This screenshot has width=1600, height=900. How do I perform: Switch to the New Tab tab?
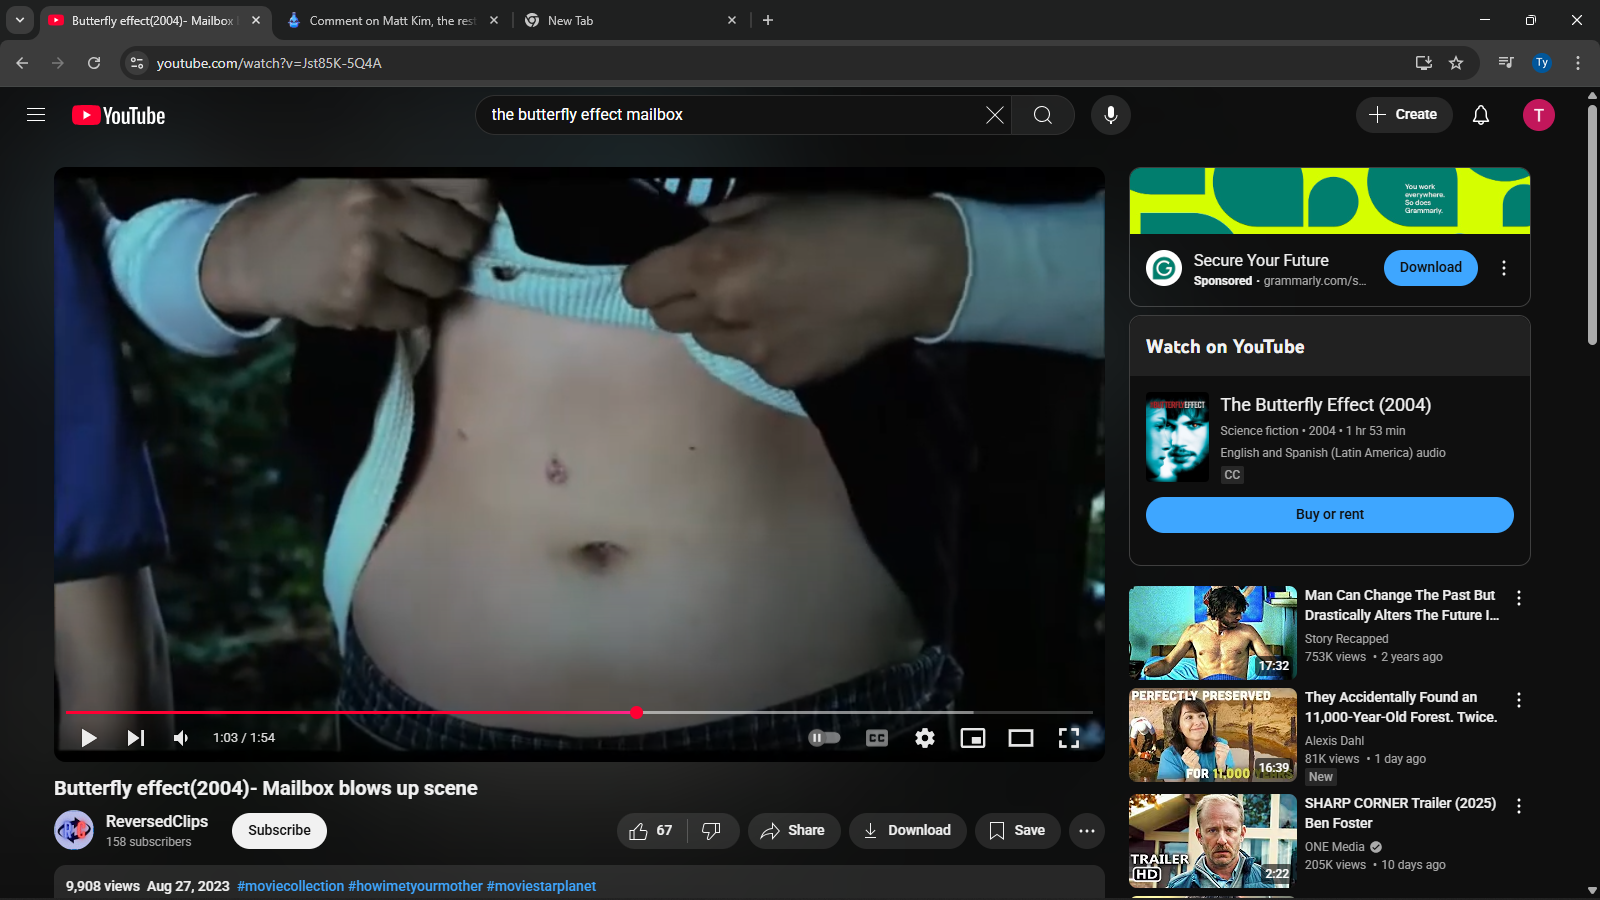coord(630,21)
